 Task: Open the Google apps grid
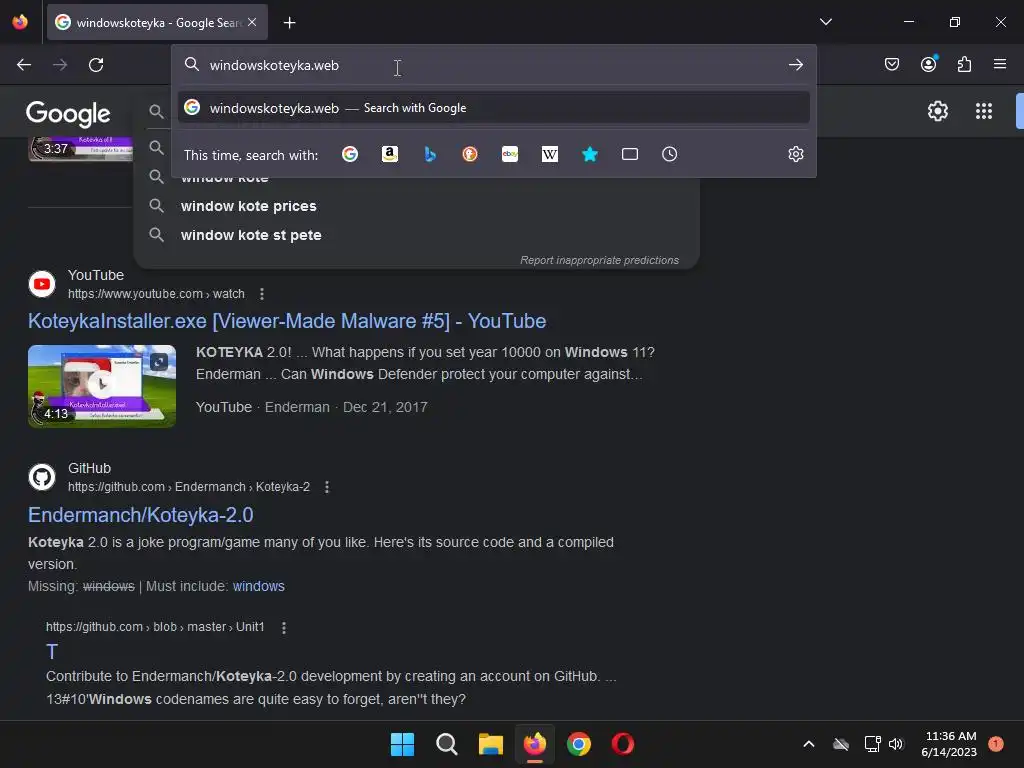[x=984, y=111]
